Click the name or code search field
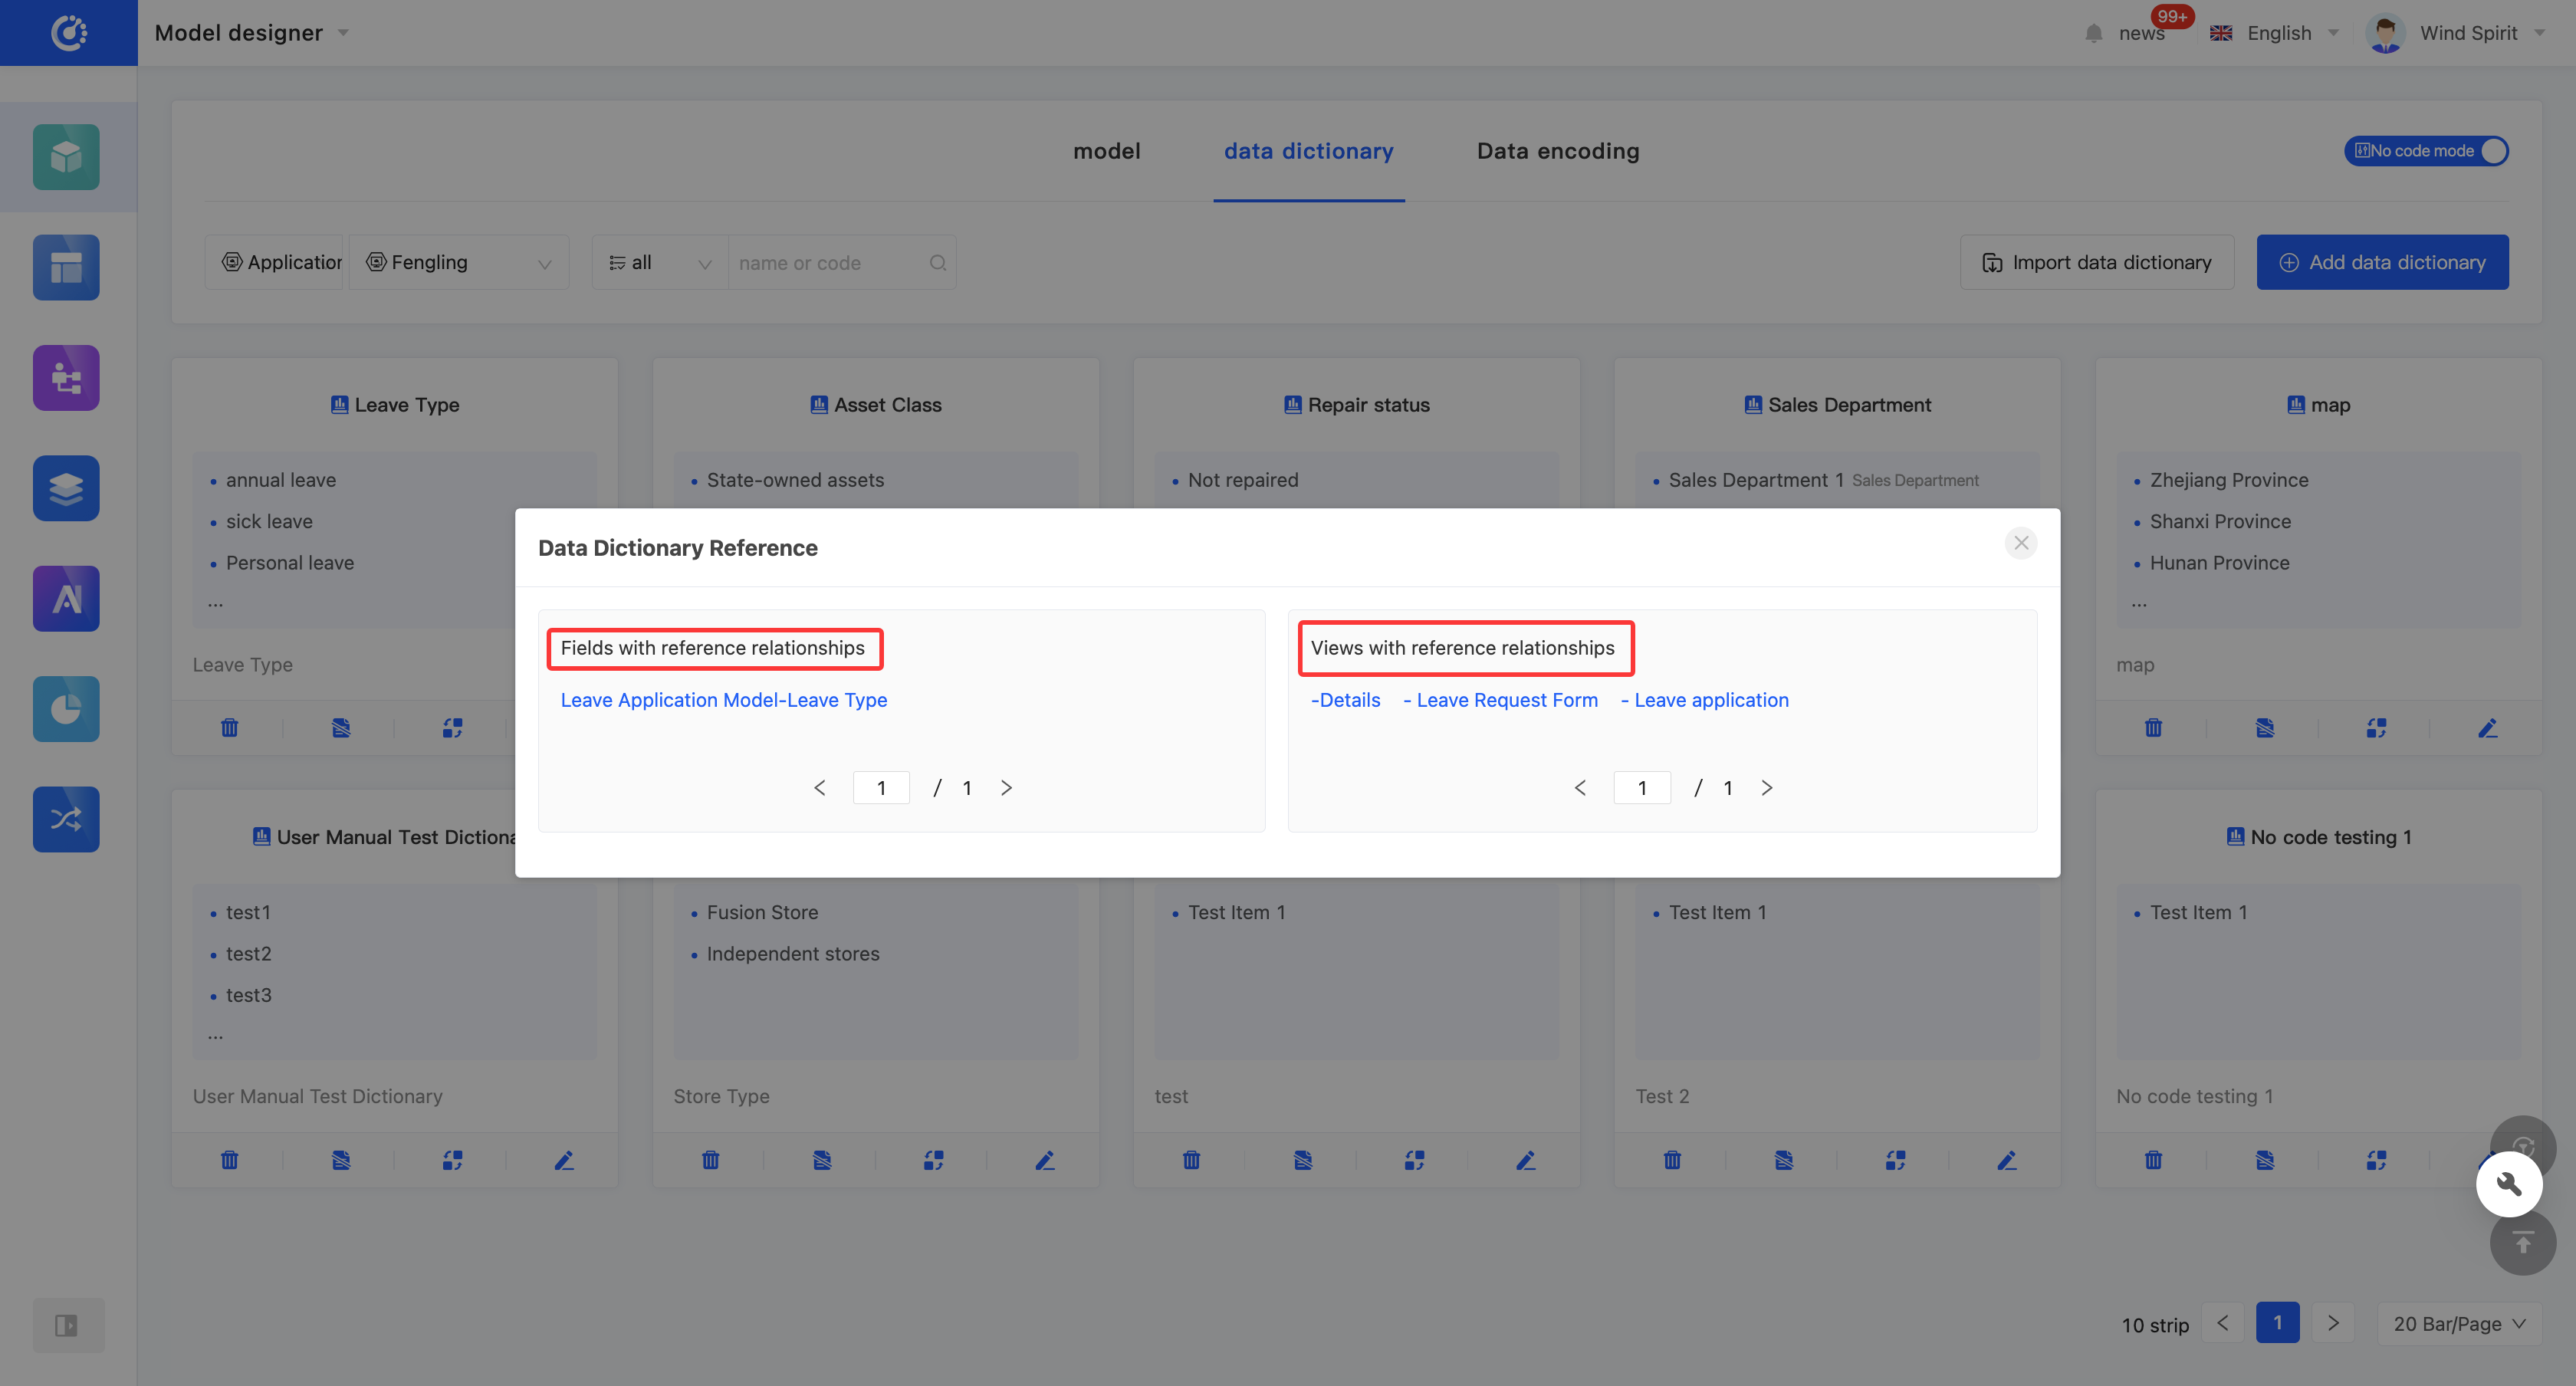Image resolution: width=2576 pixels, height=1386 pixels. (828, 263)
